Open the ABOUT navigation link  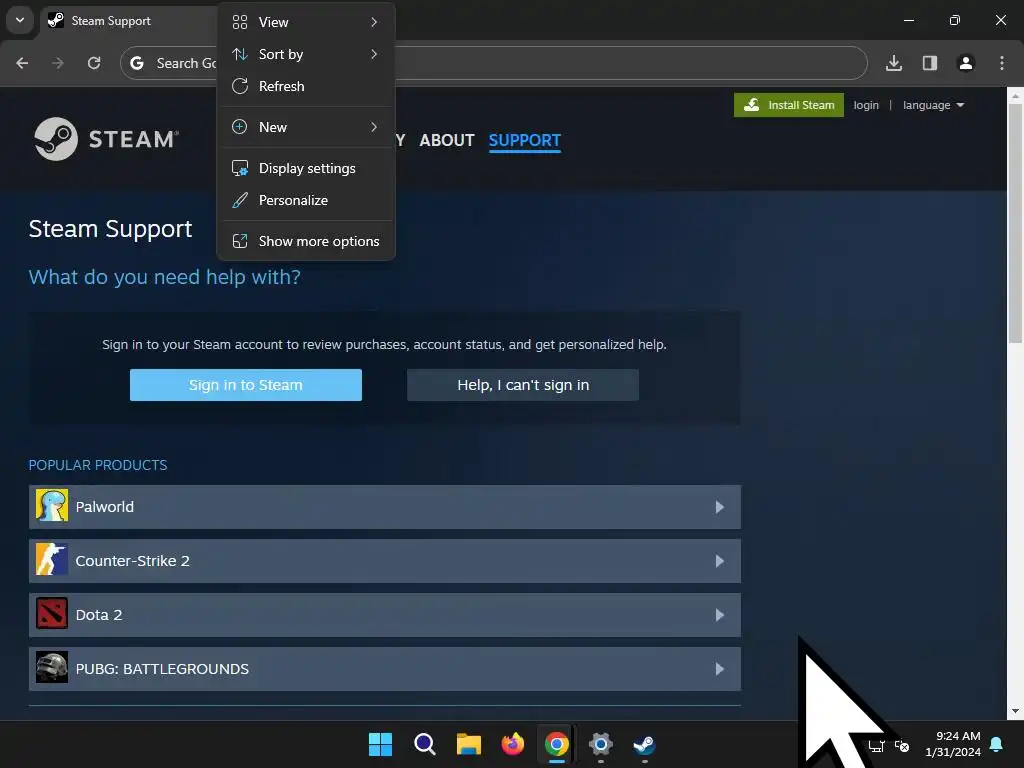click(x=447, y=140)
